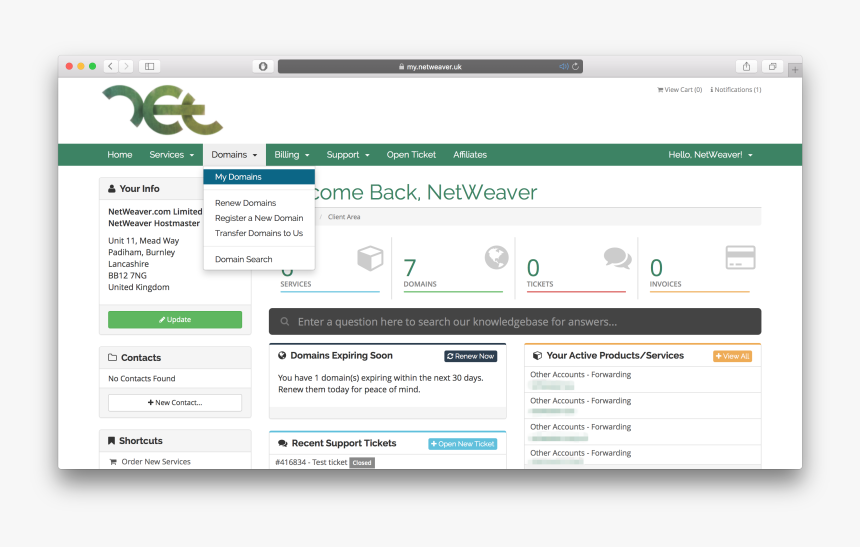Open the Safari share icon
This screenshot has width=860, height=547.
coord(746,66)
